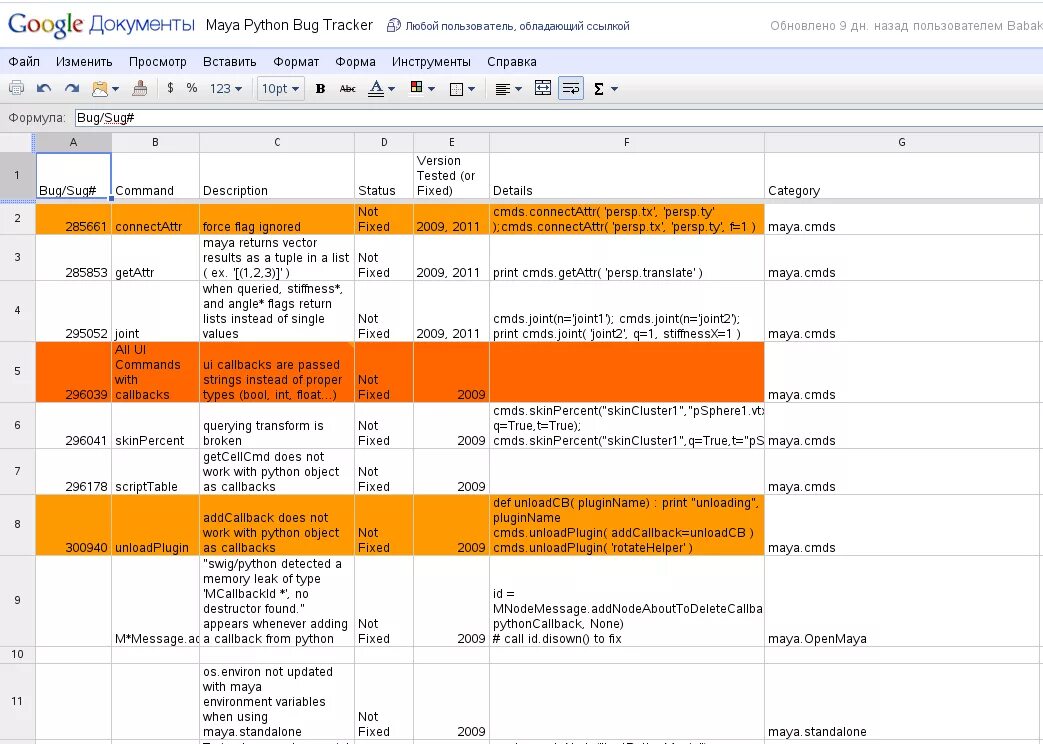Open the Просмотр menu

pyautogui.click(x=158, y=62)
